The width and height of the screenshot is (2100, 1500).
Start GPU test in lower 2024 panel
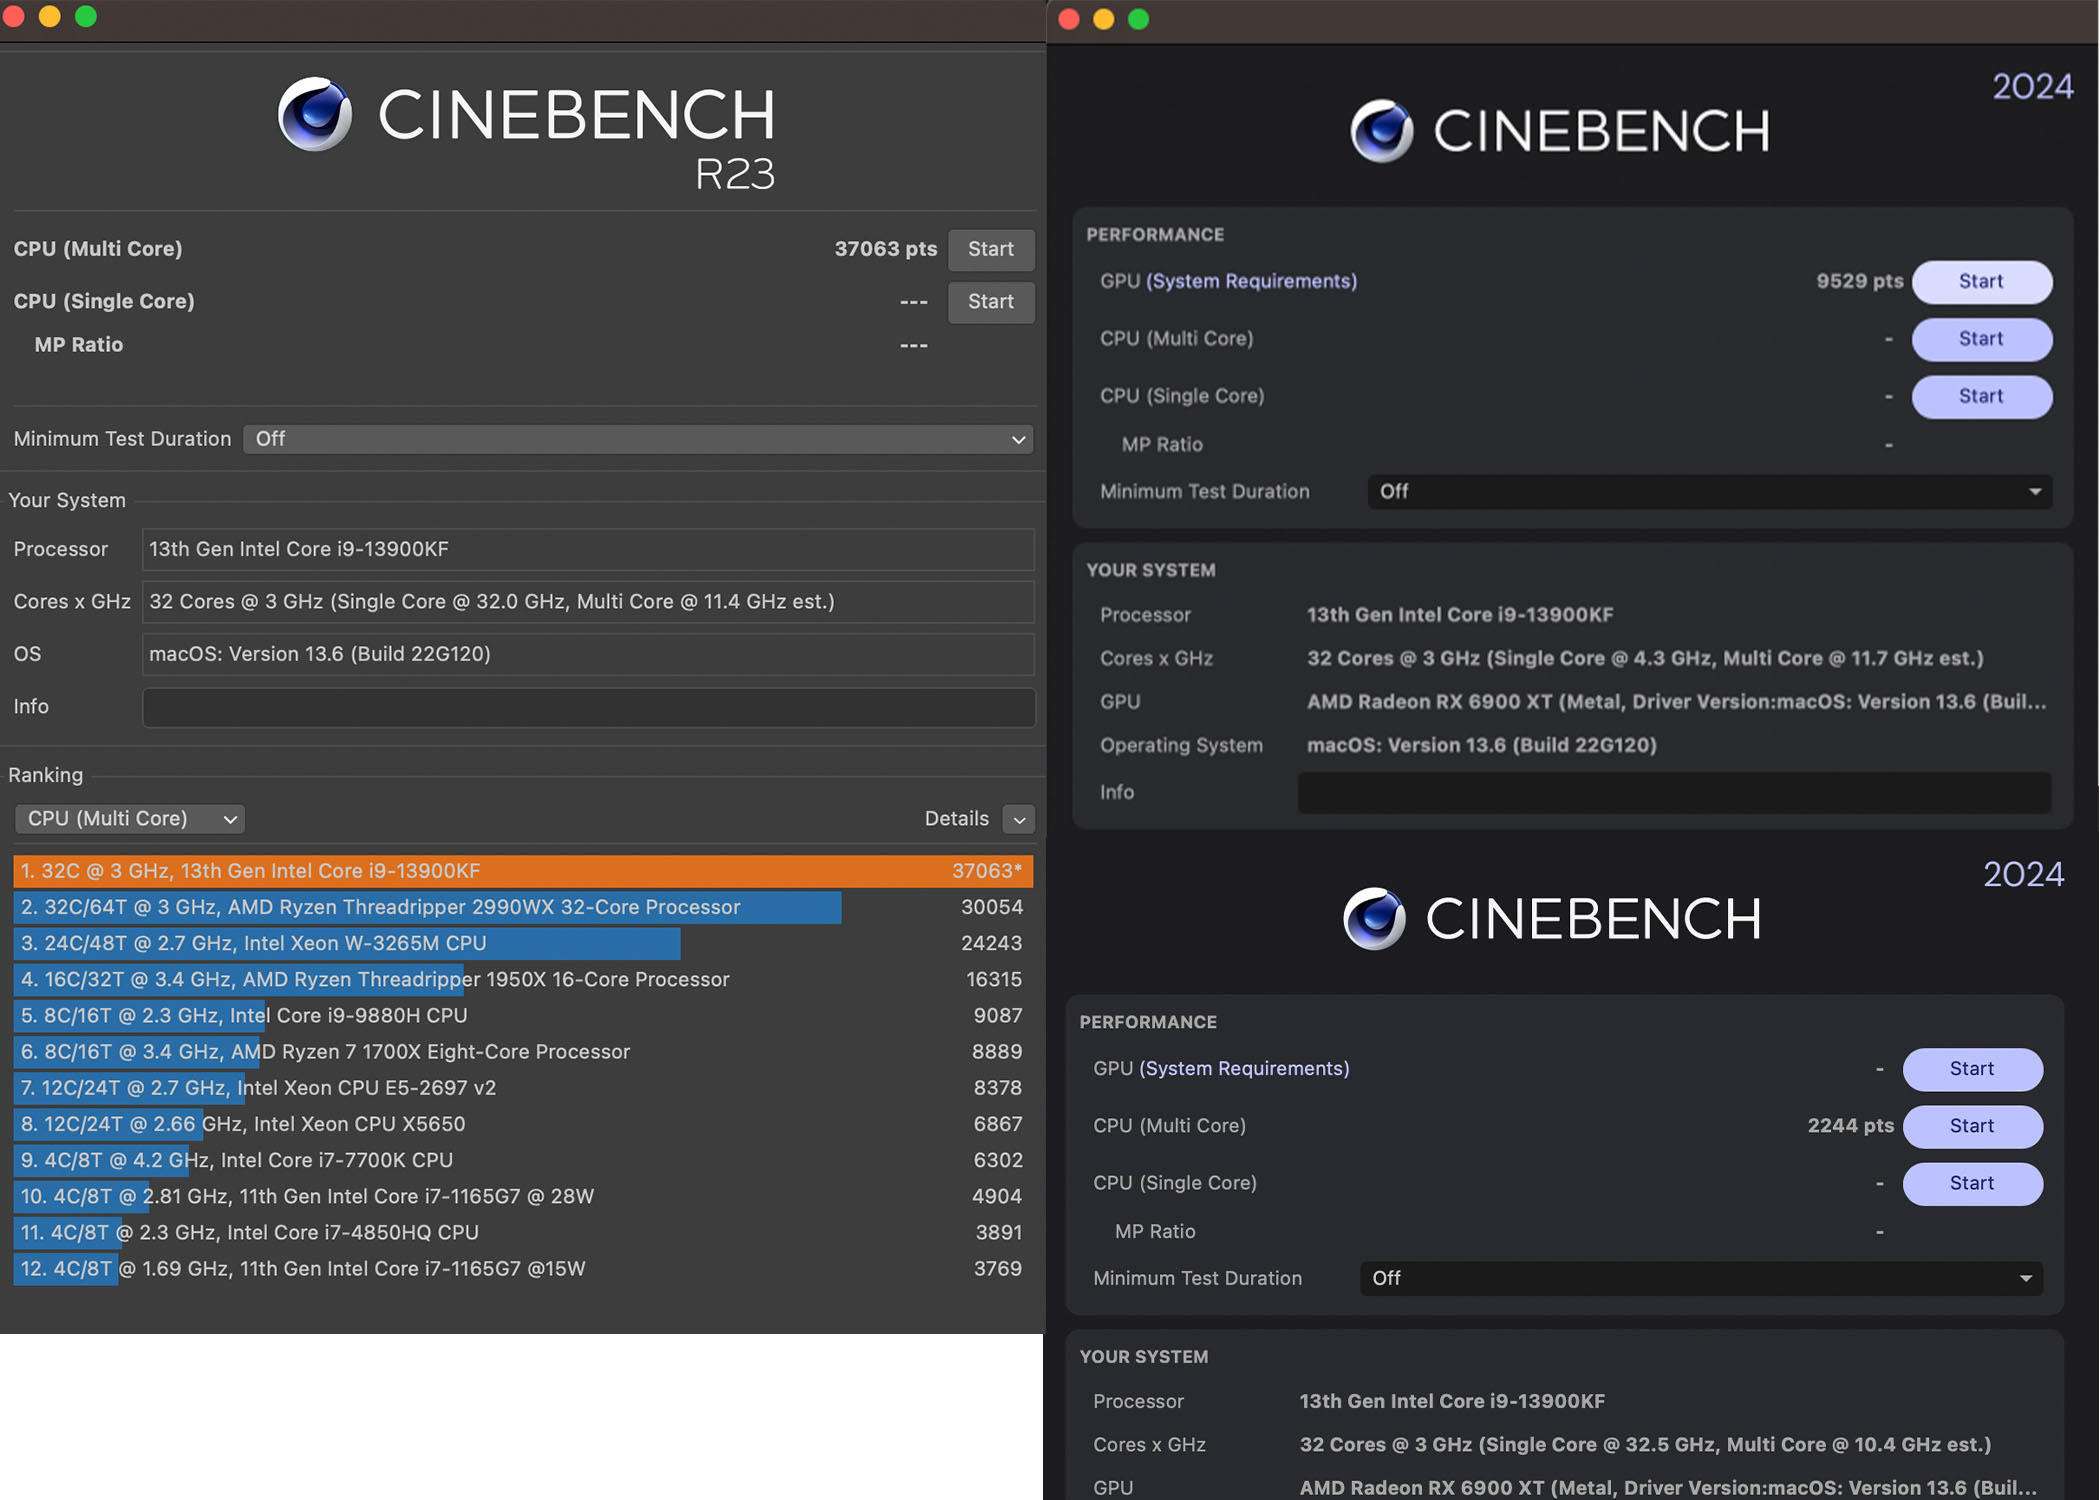pyautogui.click(x=1972, y=1069)
